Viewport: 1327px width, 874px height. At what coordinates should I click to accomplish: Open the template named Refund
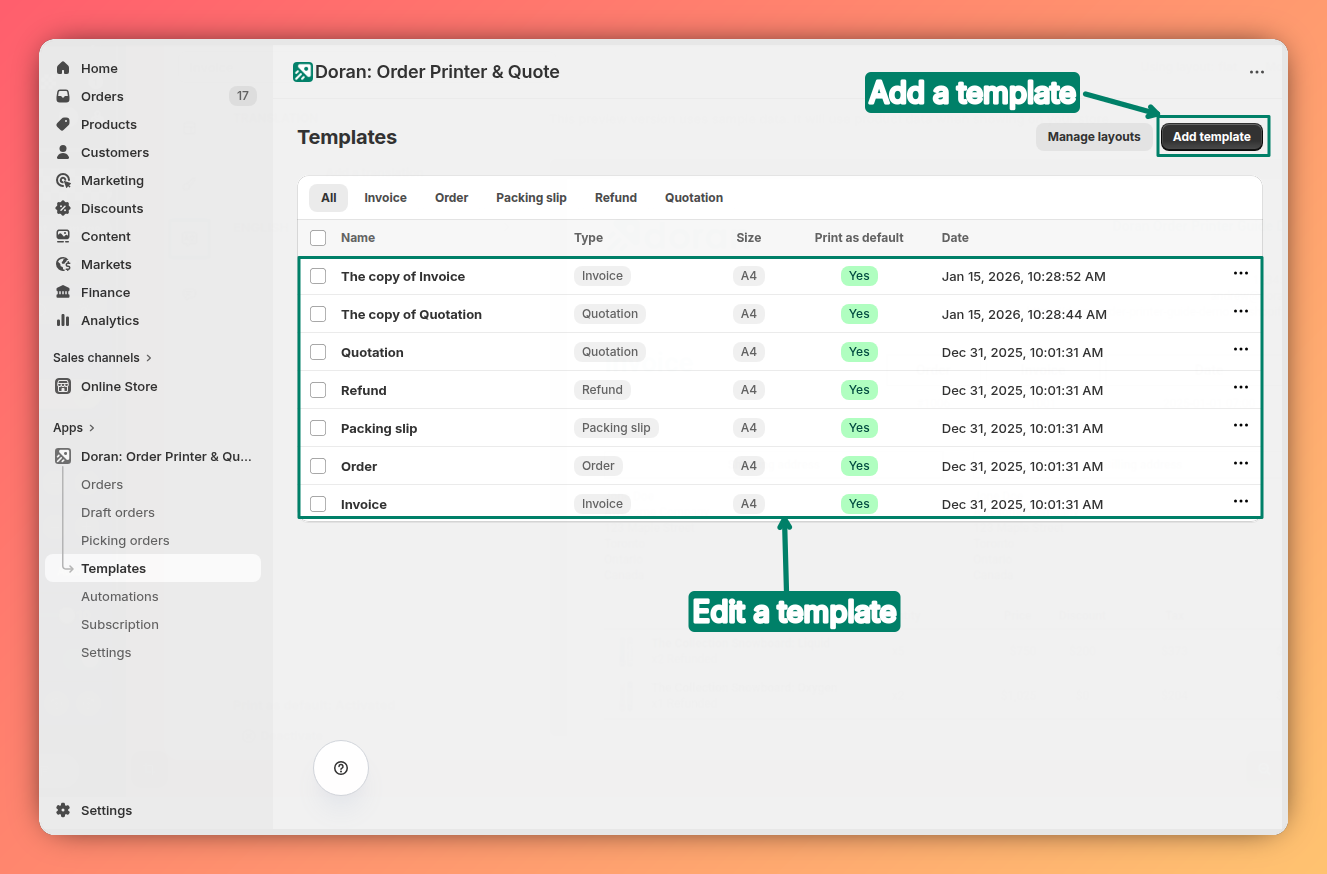click(363, 390)
